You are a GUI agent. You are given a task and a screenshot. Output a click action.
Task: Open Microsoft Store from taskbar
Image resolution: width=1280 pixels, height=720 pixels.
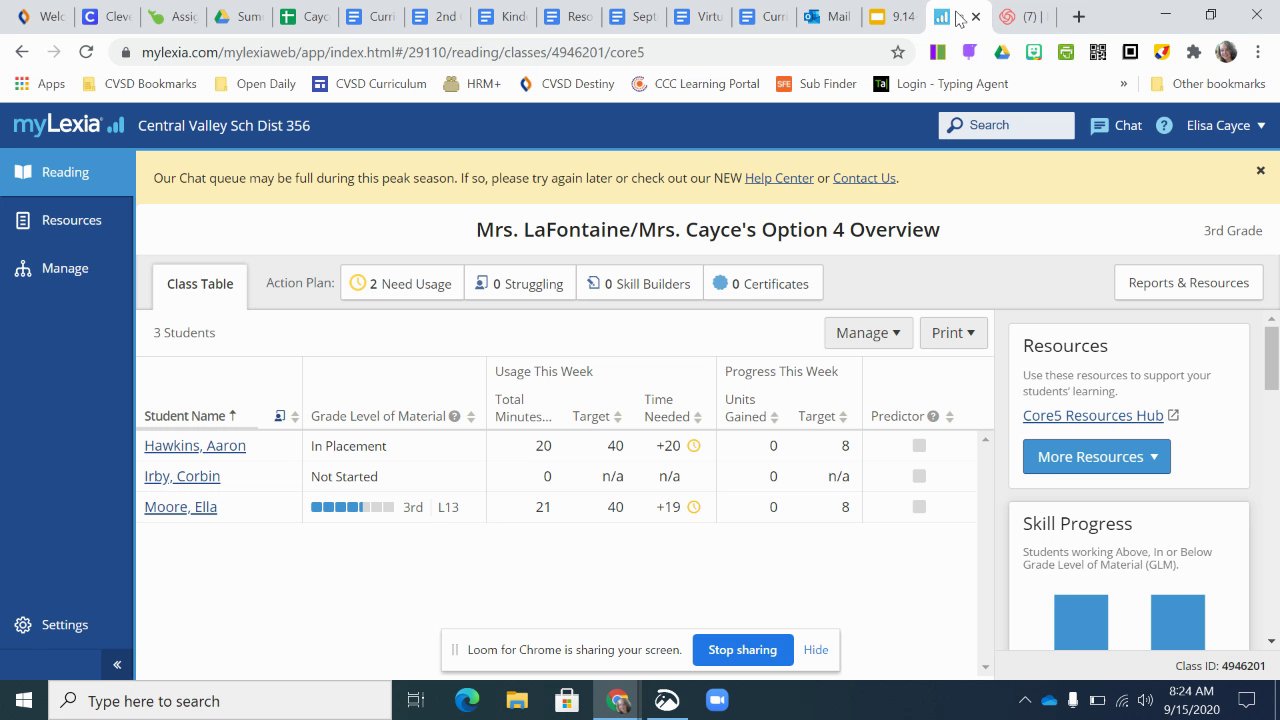(567, 701)
